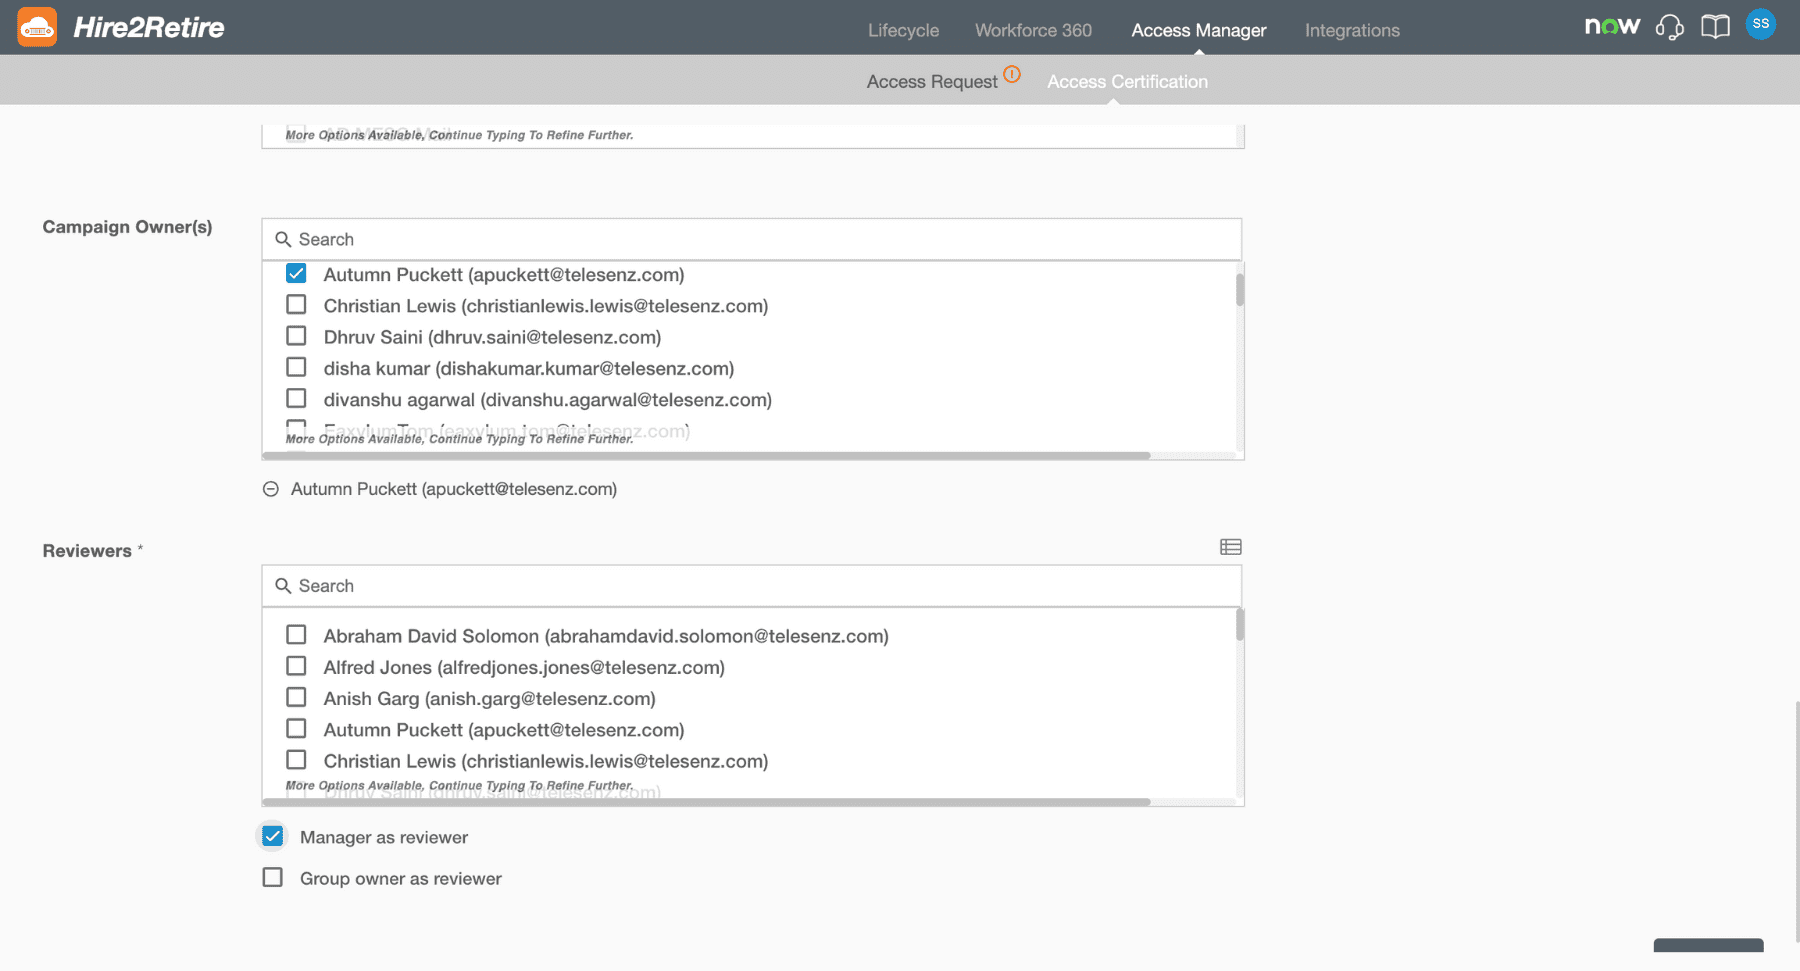Click the Reviewers list view icon
Image resolution: width=1800 pixels, height=971 pixels.
click(1231, 547)
